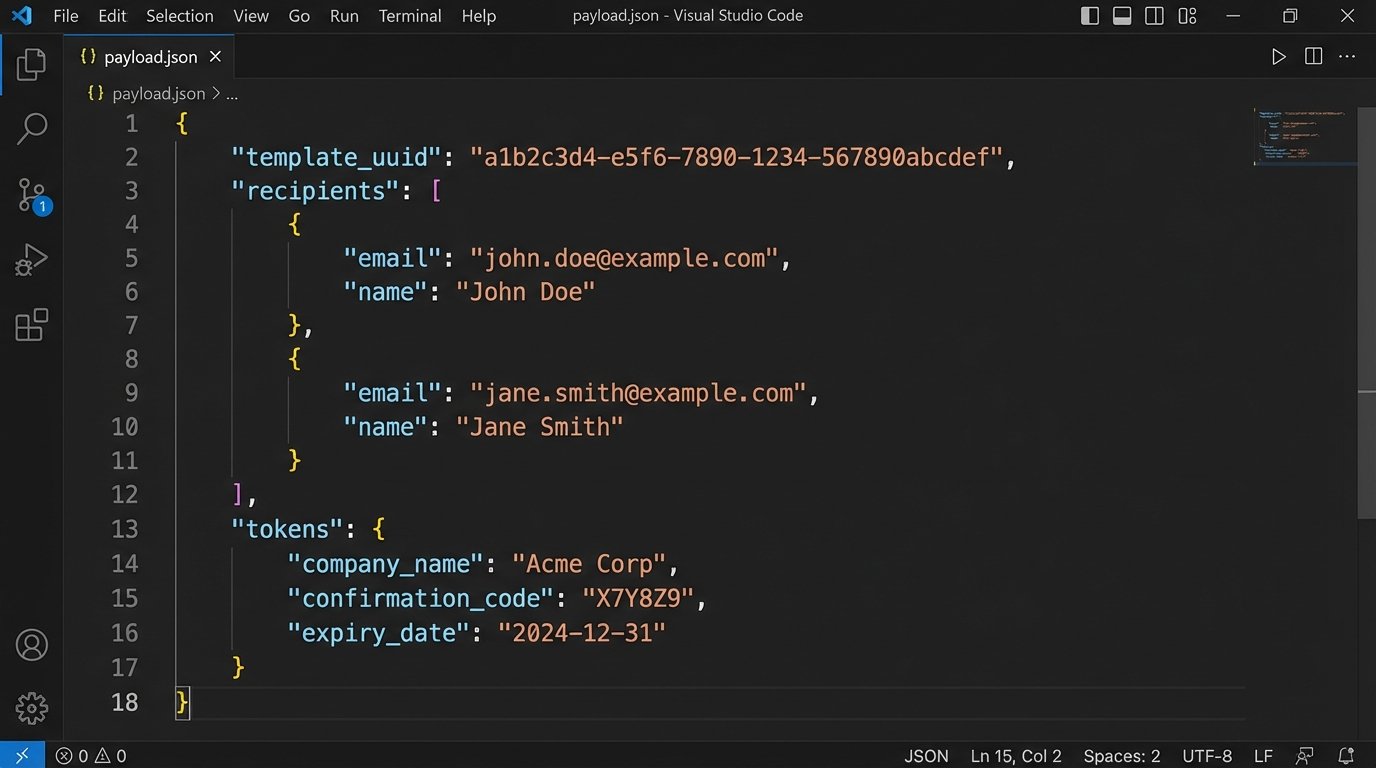Select the JSON language mode in status bar
Image resolution: width=1376 pixels, height=768 pixels.
(x=926, y=756)
